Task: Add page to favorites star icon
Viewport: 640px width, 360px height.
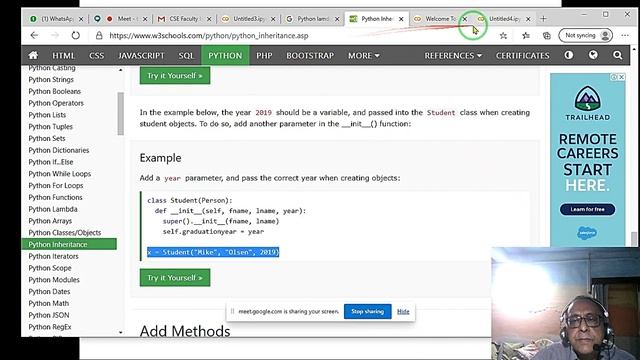Action: [x=503, y=36]
